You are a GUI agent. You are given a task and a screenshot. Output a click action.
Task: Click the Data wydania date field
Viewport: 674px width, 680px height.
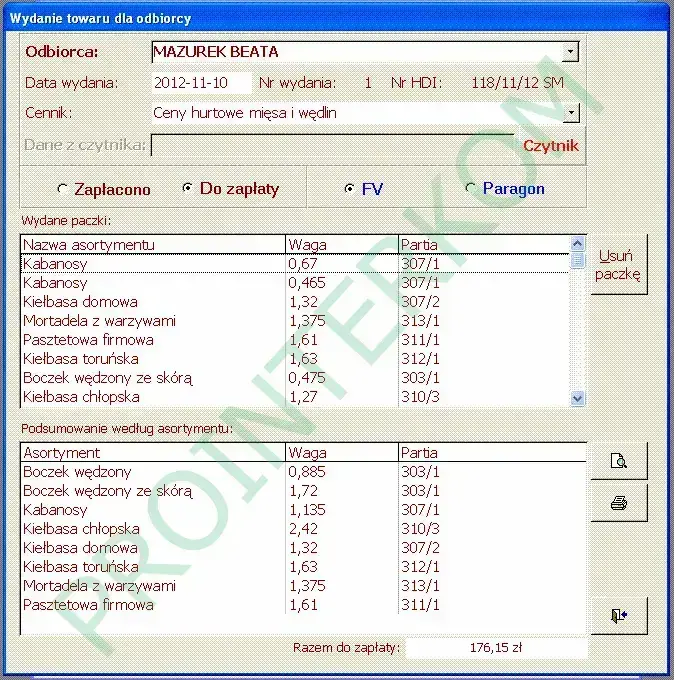[x=202, y=83]
